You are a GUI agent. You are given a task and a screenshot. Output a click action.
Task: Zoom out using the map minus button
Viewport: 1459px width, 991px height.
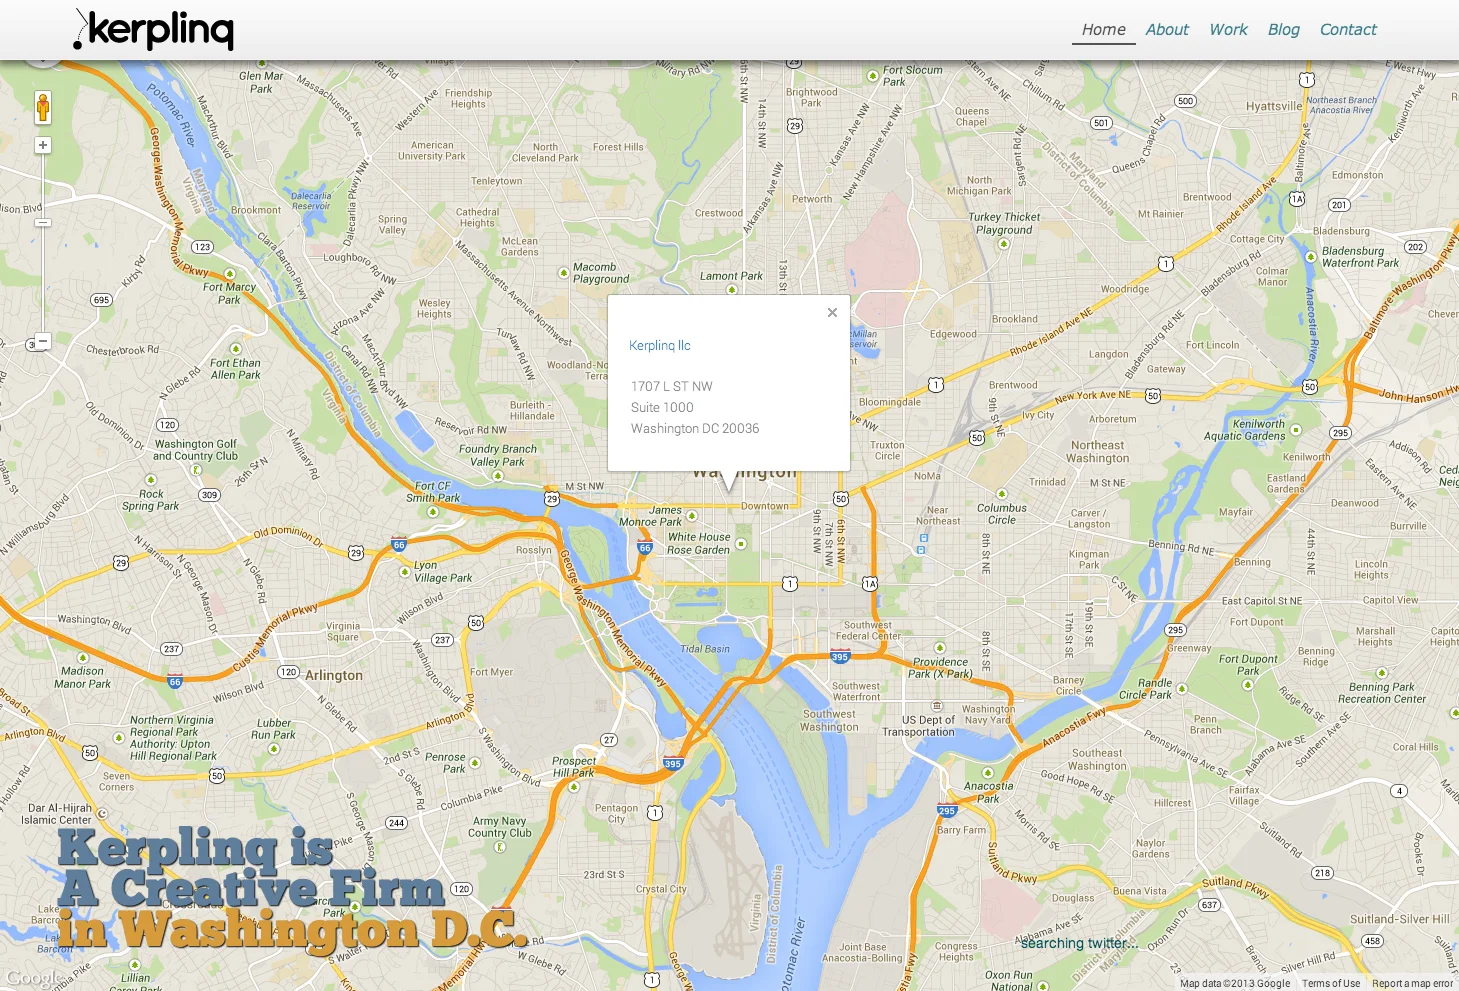click(x=43, y=340)
